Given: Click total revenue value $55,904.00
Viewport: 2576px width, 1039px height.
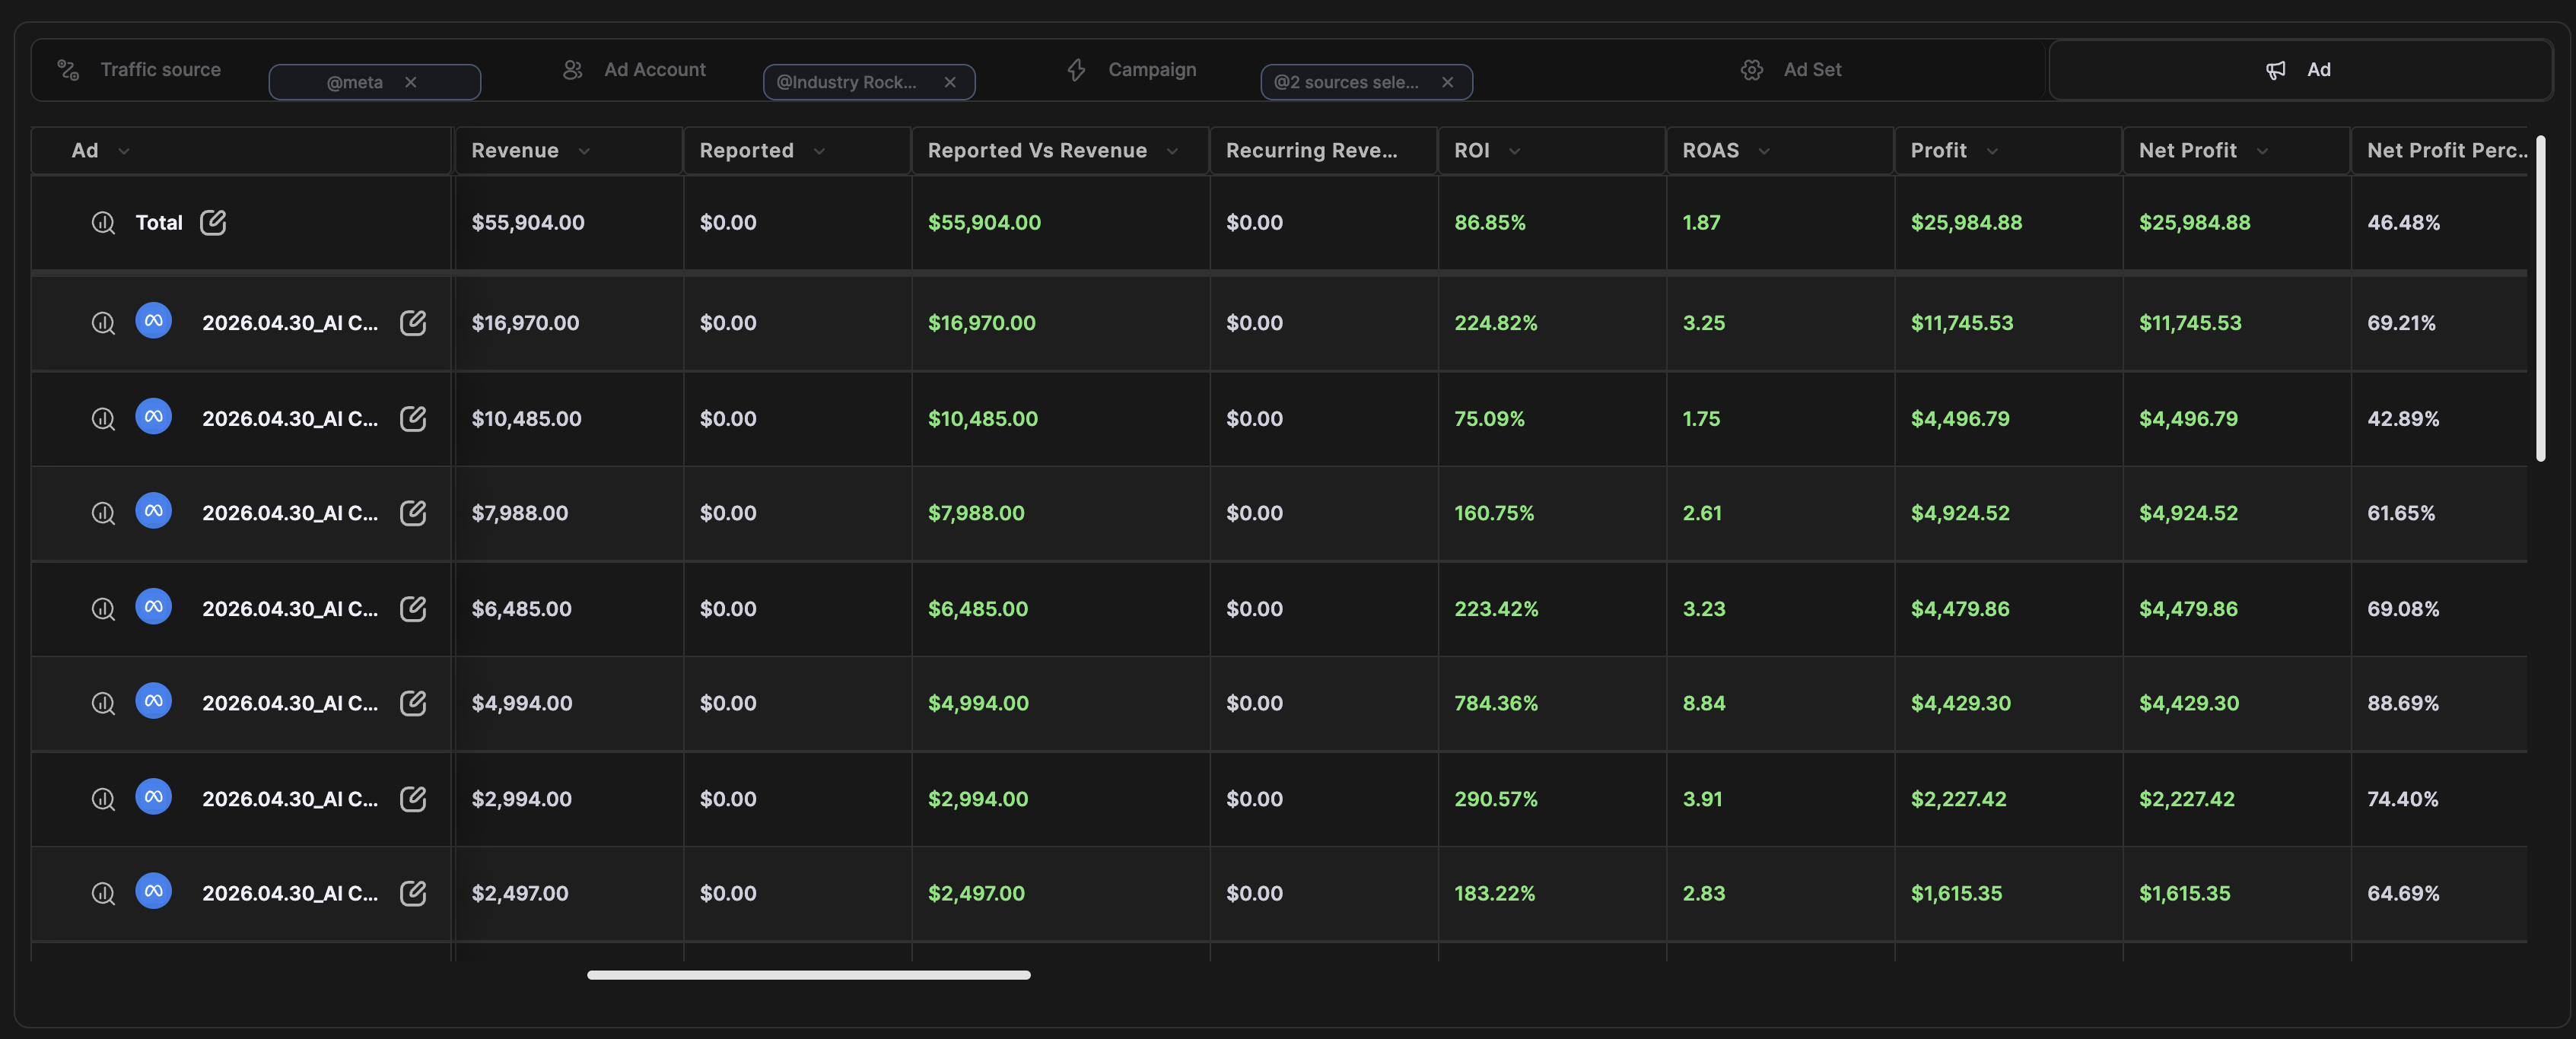Looking at the screenshot, I should [528, 223].
